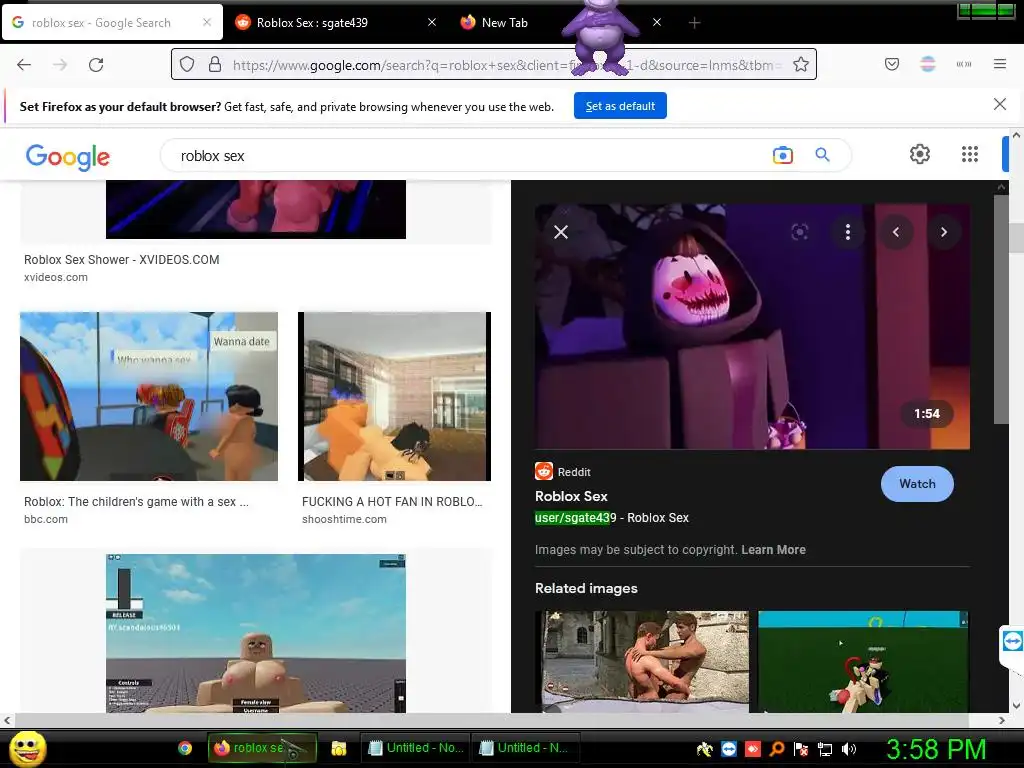Open the Google apps grid
This screenshot has width=1024, height=768.
pos(970,154)
